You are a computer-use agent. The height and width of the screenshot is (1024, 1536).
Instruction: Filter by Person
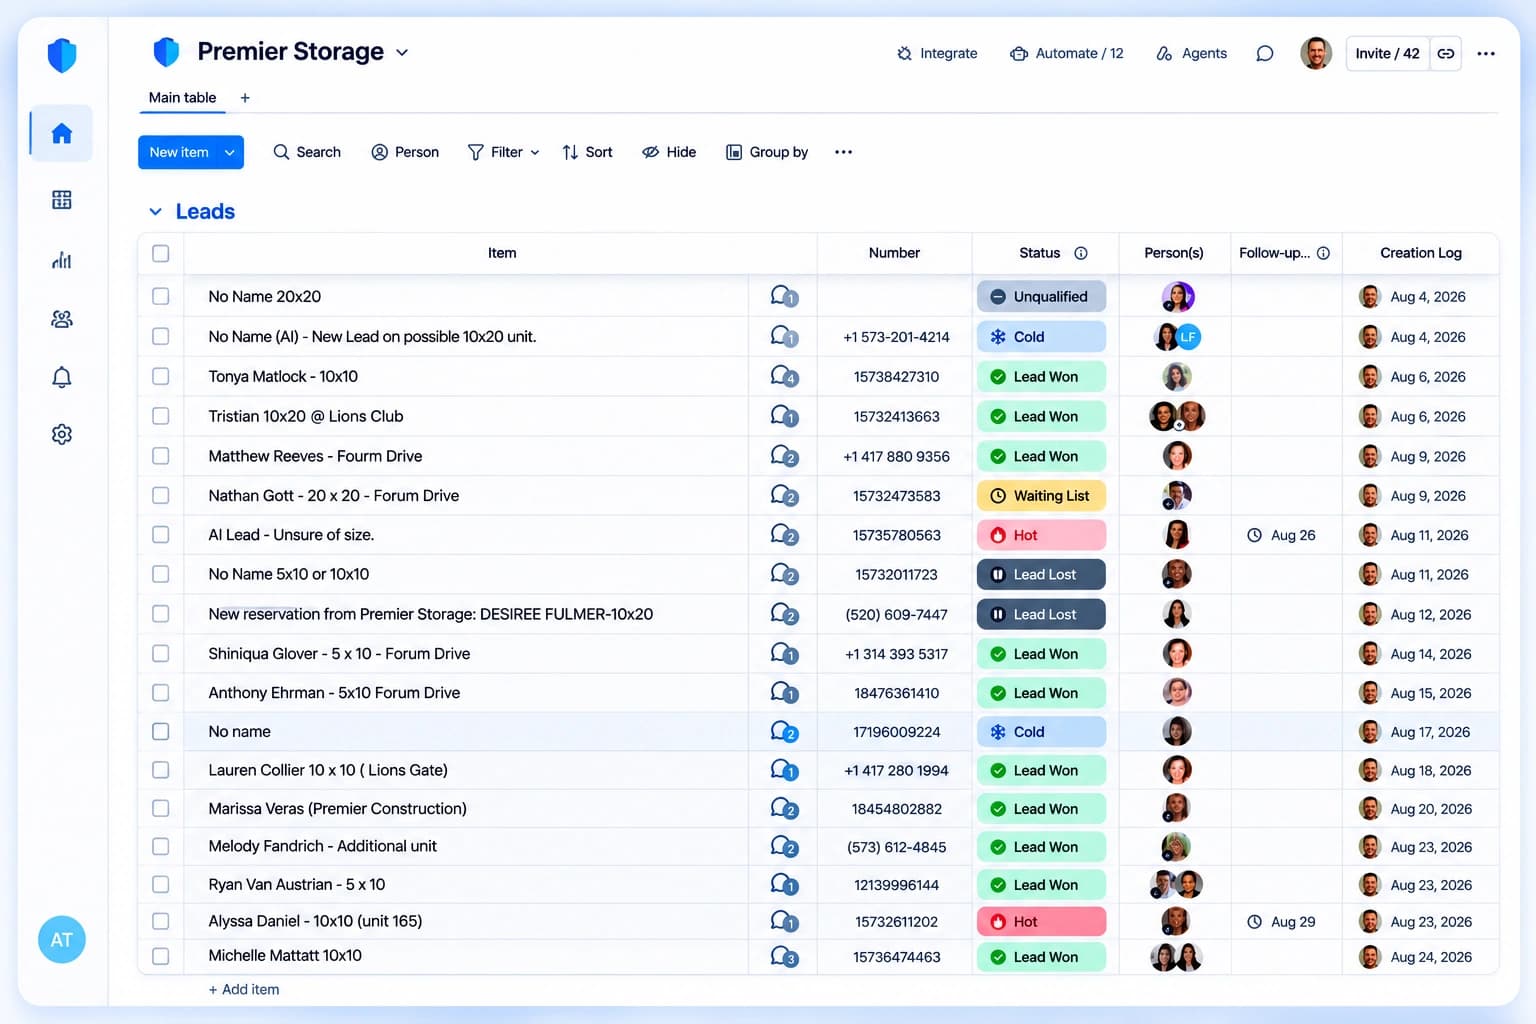(x=405, y=152)
